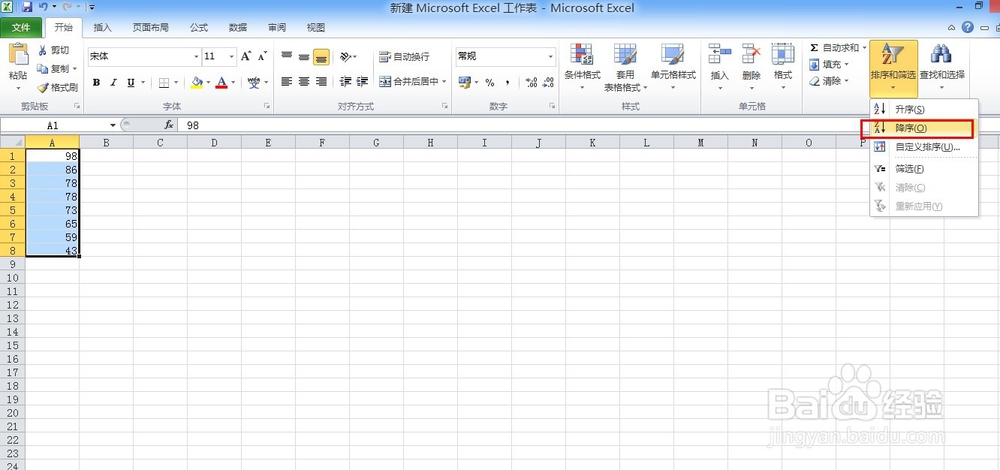Click the cell borders icon

(164, 82)
